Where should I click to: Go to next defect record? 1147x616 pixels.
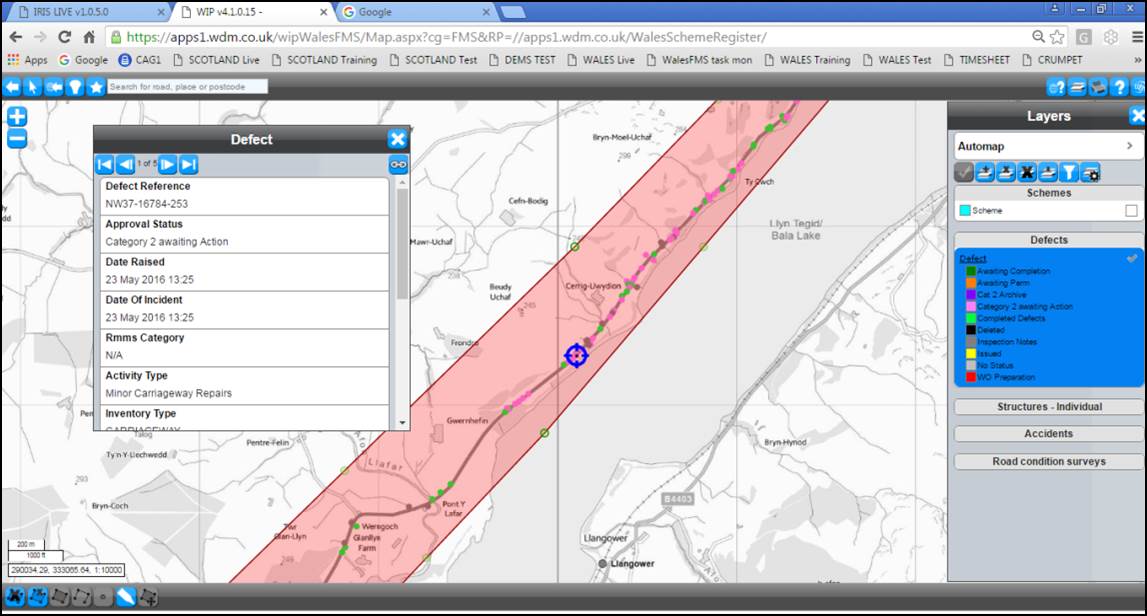[168, 165]
